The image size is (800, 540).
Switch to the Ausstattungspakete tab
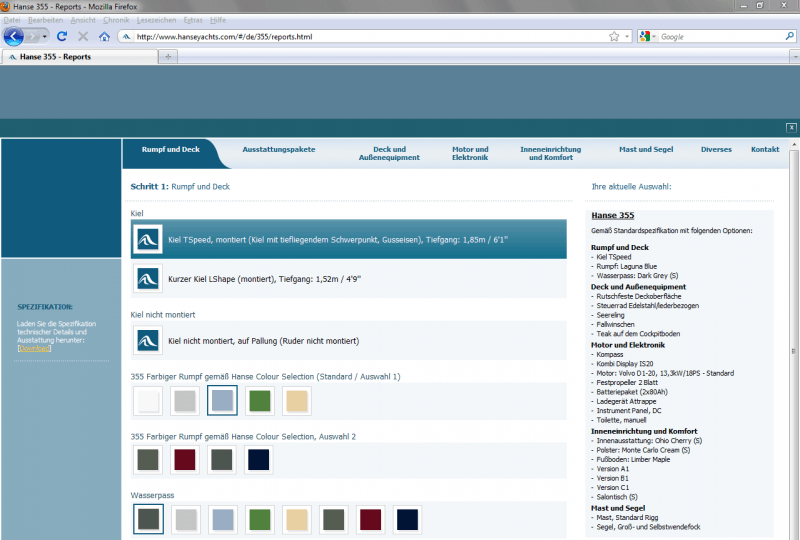pos(279,150)
